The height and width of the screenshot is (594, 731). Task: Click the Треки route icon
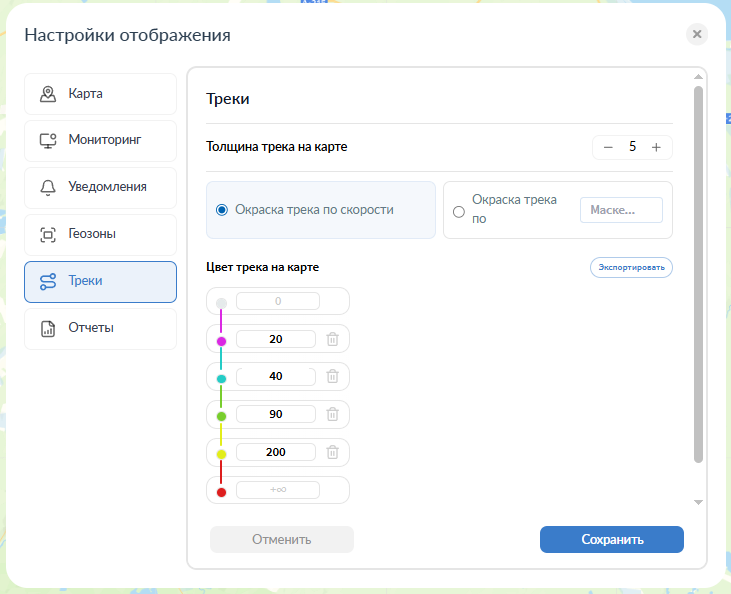coord(48,282)
